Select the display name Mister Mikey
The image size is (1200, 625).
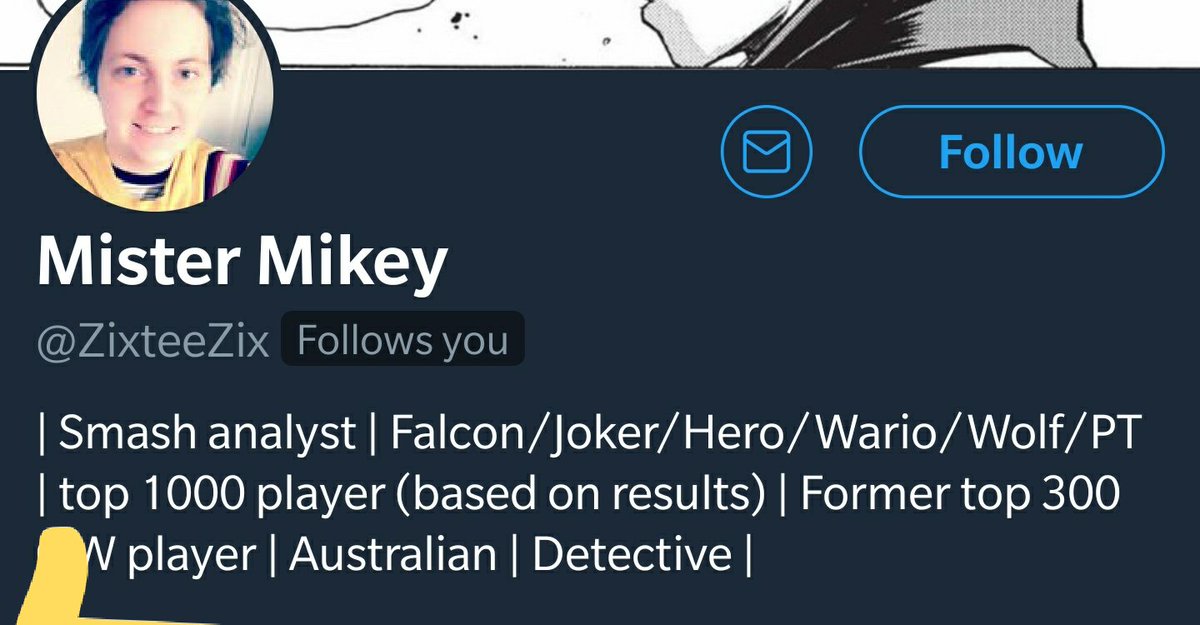(x=242, y=262)
